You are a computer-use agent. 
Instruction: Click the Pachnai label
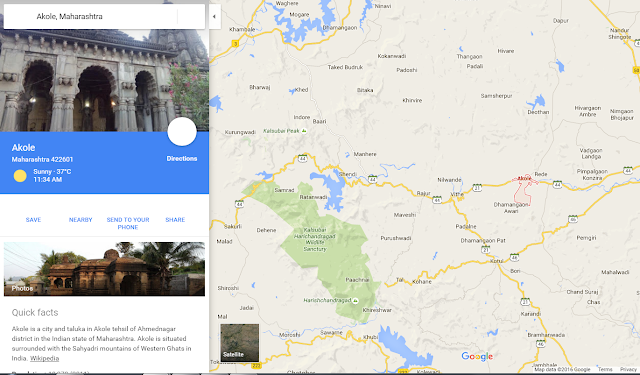tap(357, 280)
